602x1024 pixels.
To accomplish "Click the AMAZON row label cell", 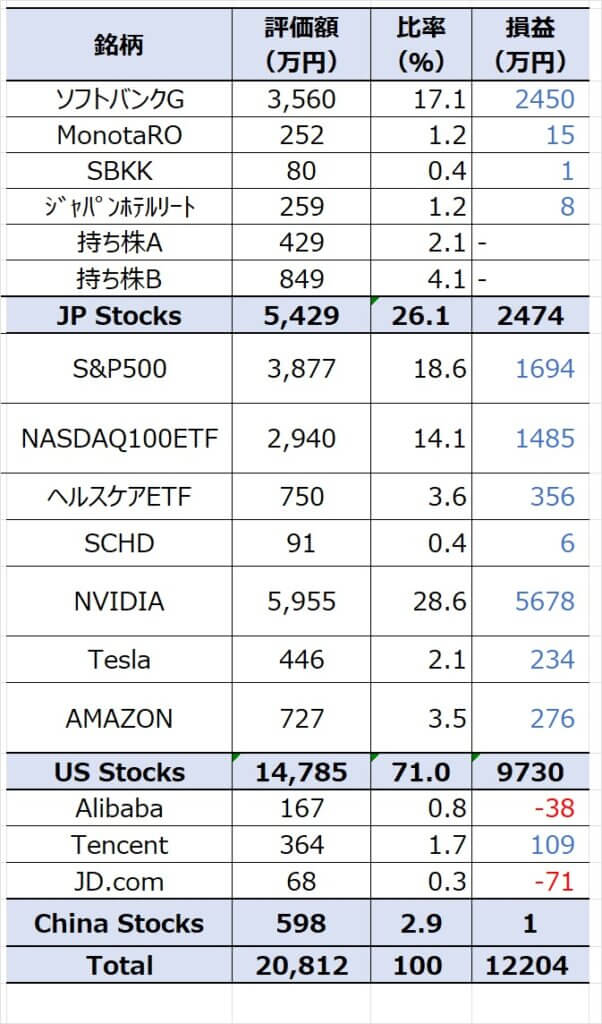I will point(117,718).
